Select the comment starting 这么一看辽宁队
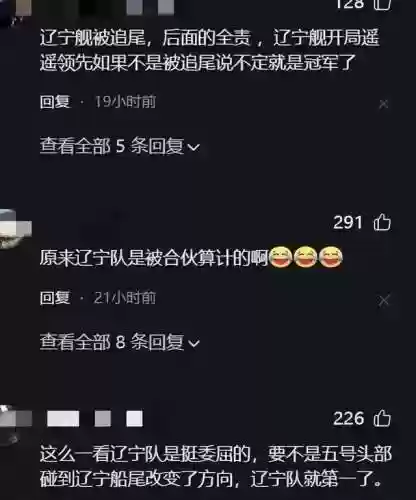 (x=215, y=466)
